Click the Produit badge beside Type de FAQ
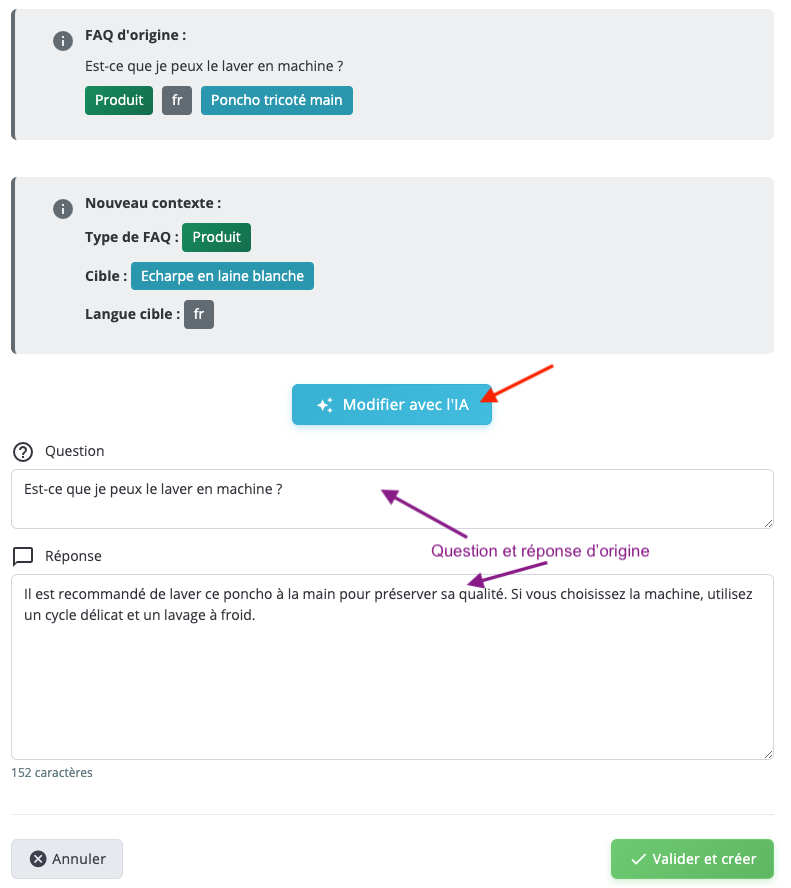 (216, 237)
